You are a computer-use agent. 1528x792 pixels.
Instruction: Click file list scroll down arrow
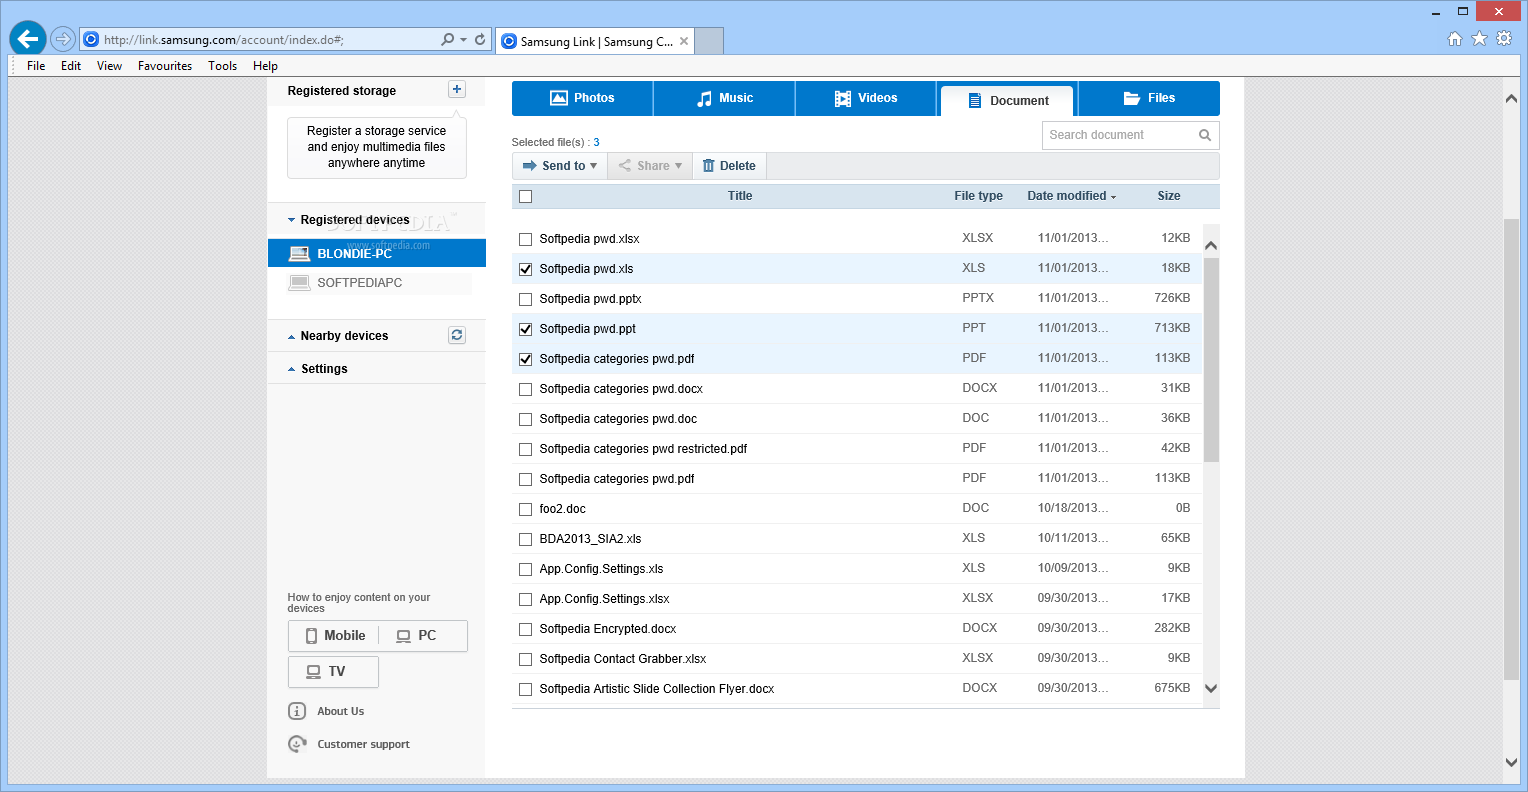click(x=1211, y=688)
